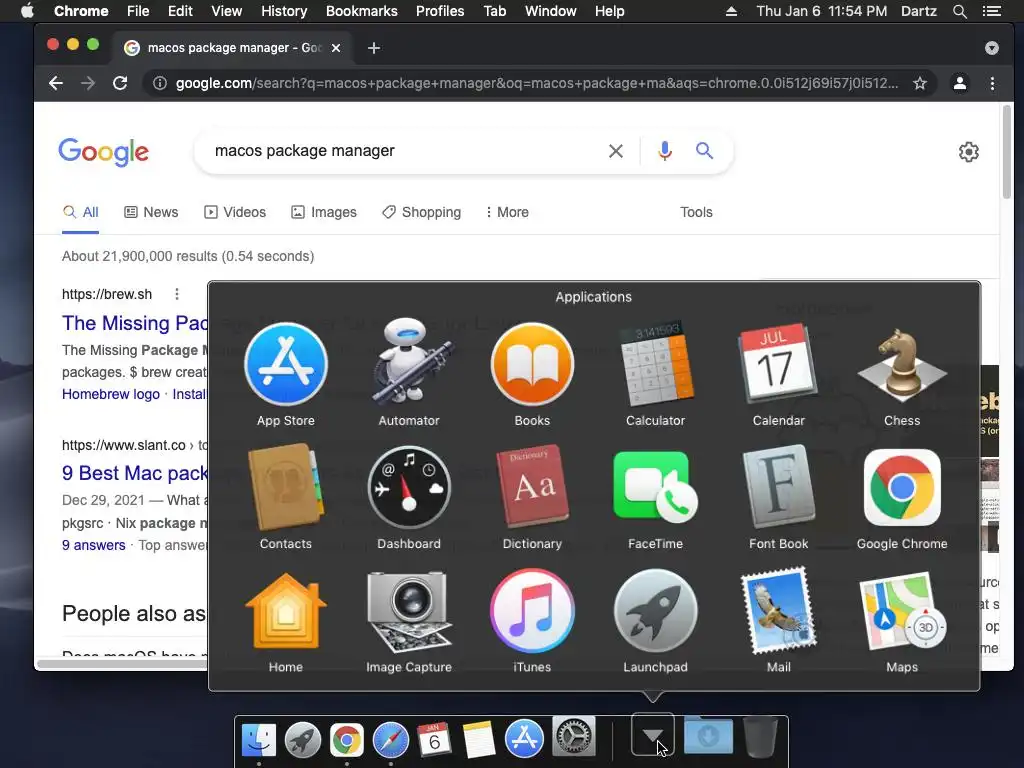Image resolution: width=1024 pixels, height=768 pixels.
Task: Open the search Tools options
Action: (696, 212)
